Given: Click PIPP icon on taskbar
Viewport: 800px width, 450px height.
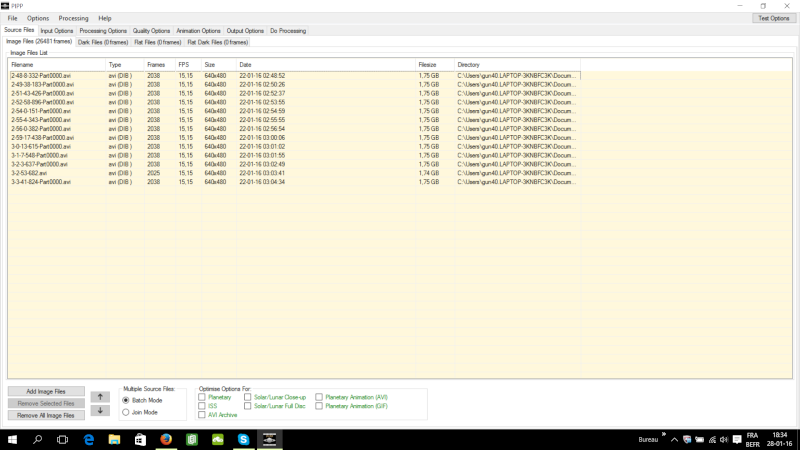Looking at the screenshot, I should coord(269,439).
